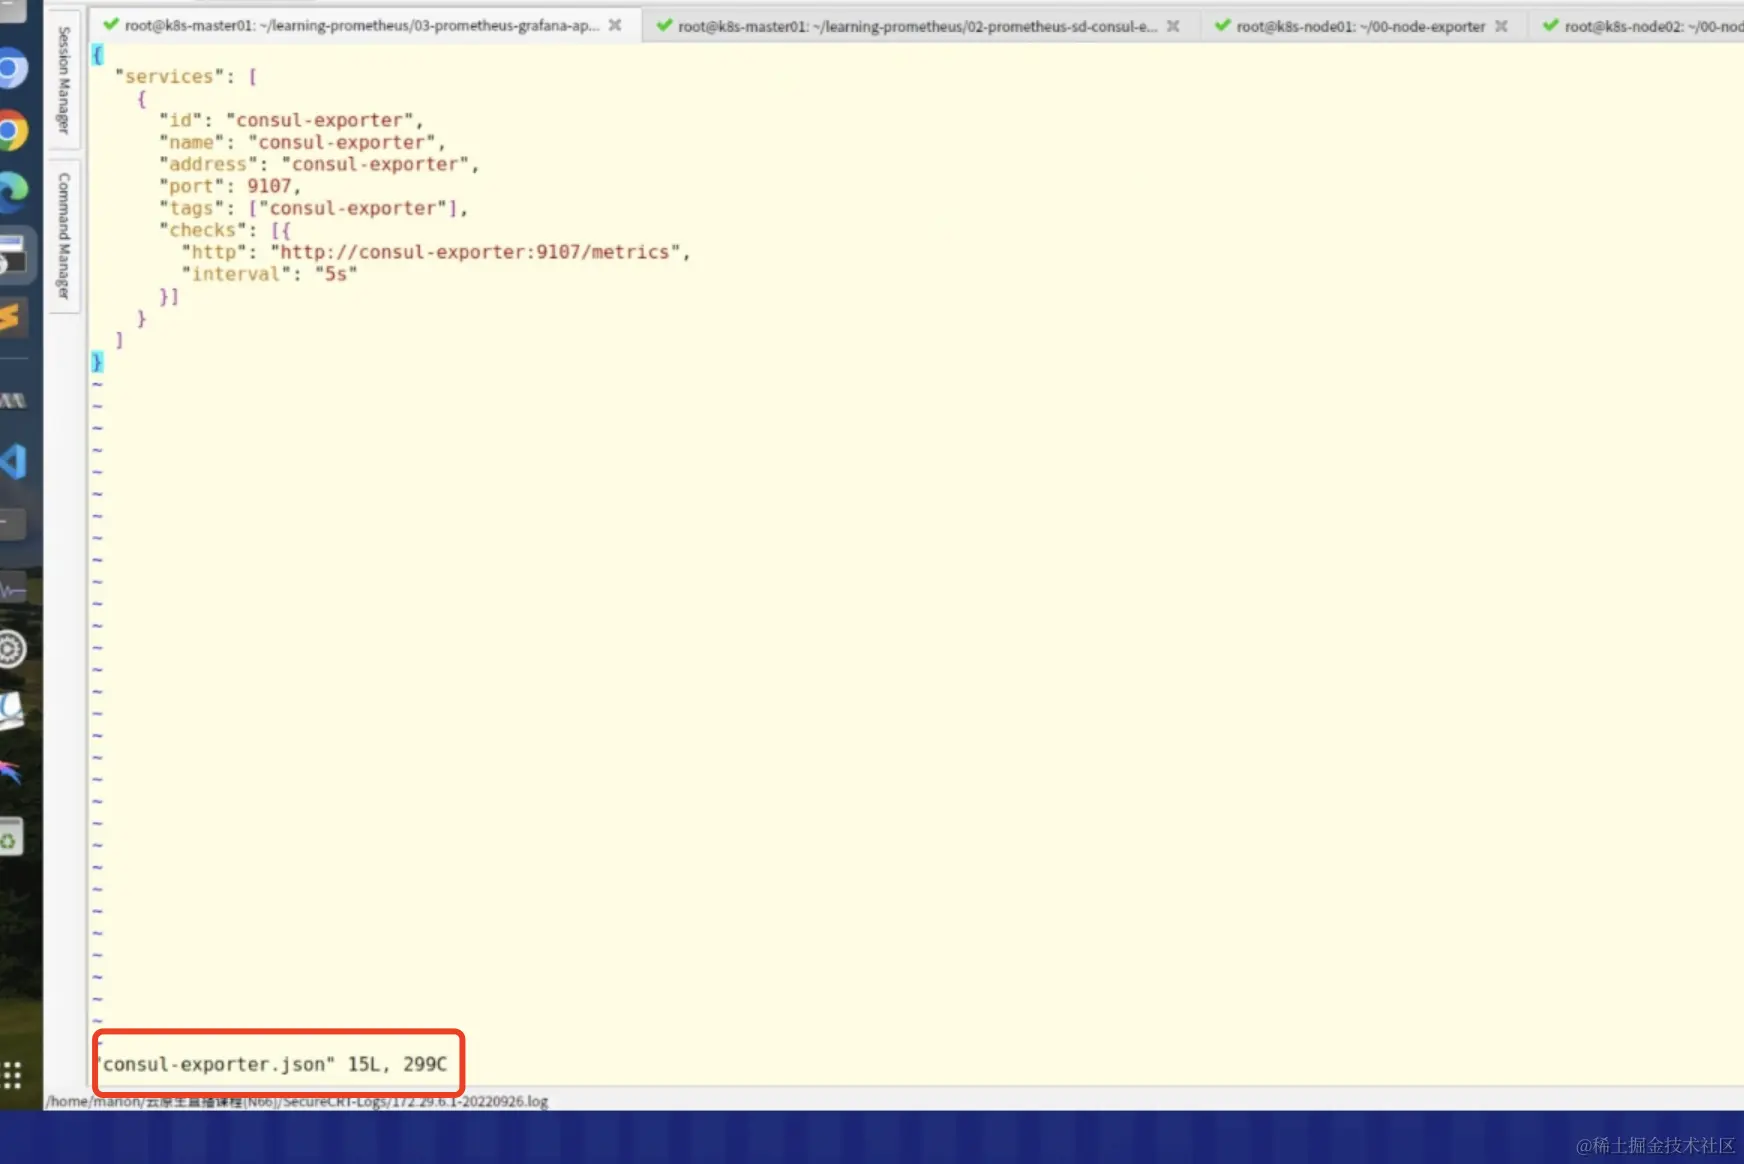
Task: Click the green connected checkmark on 03-prometheus-grafana tab
Action: click(x=111, y=25)
